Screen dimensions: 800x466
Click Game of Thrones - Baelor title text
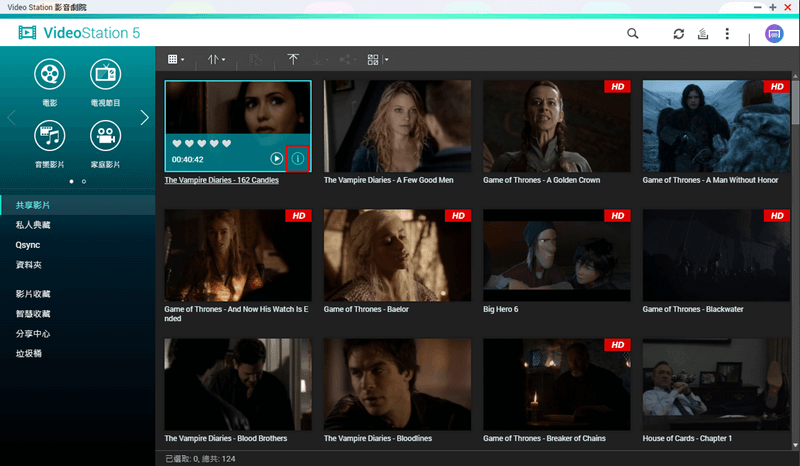click(x=366, y=309)
